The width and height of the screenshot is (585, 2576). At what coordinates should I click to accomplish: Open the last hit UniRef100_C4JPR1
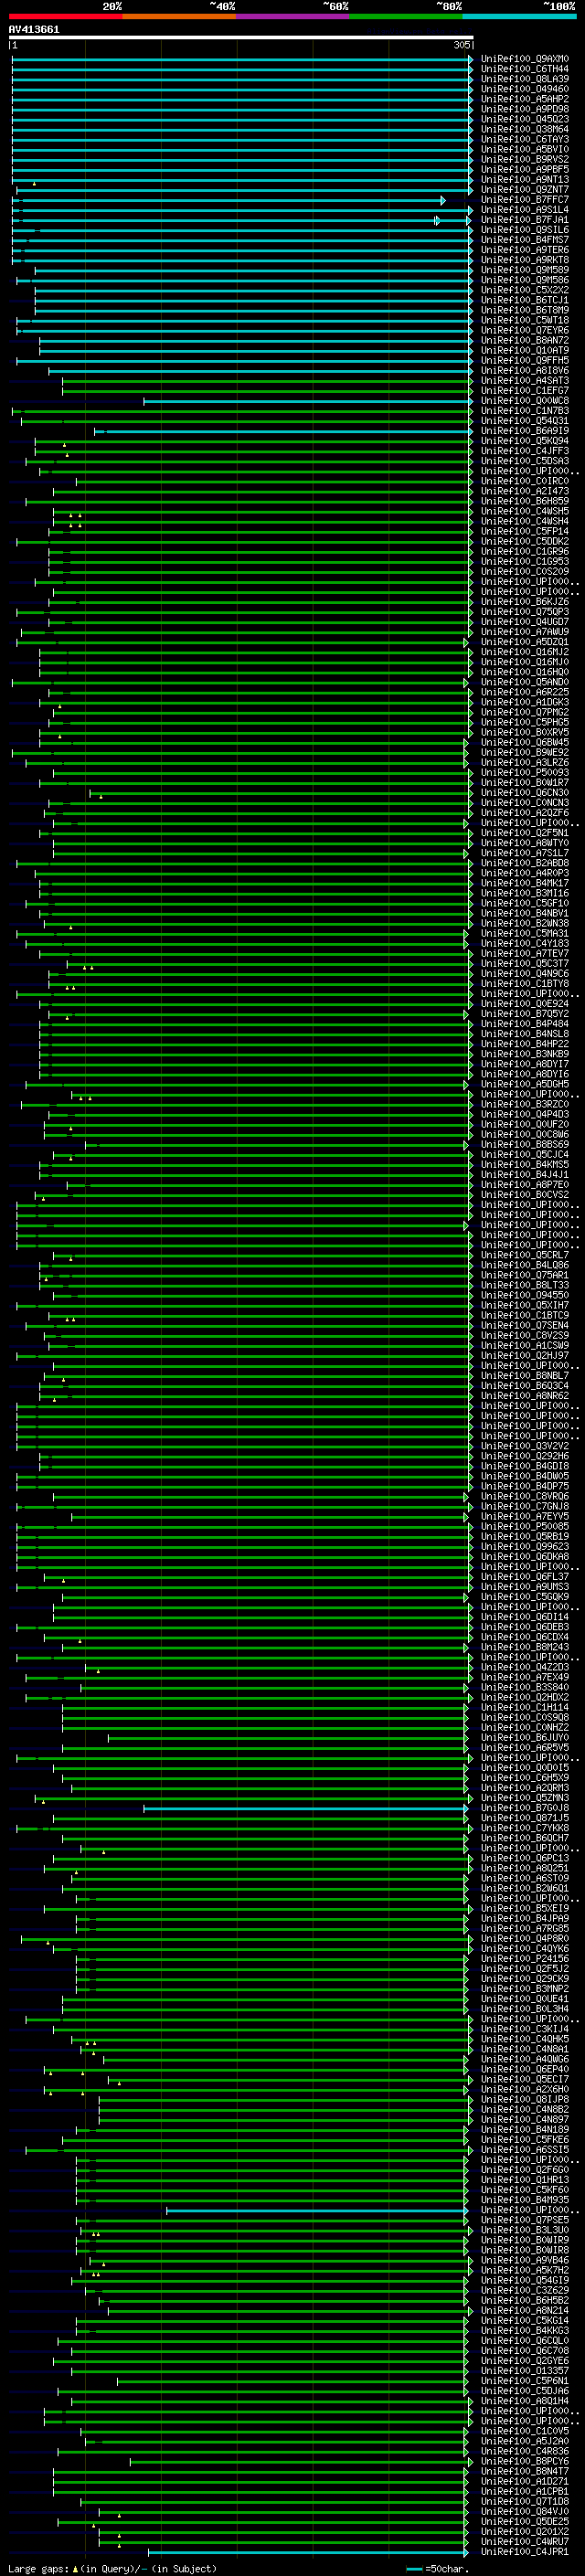pos(524,2551)
